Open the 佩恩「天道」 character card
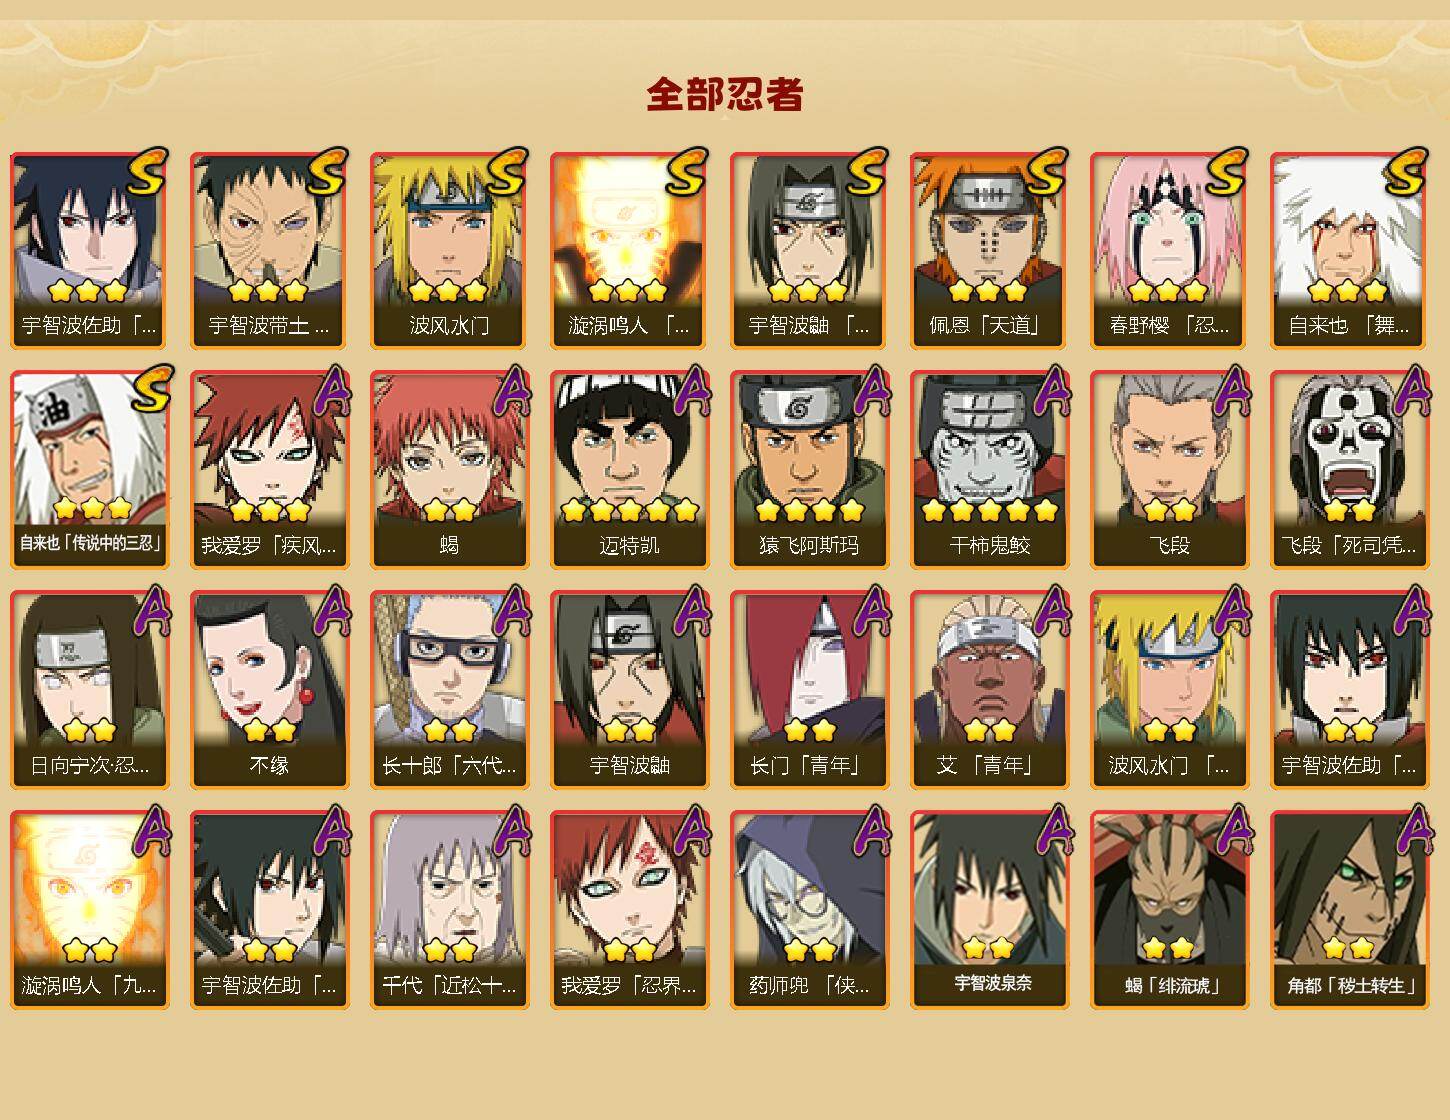 989,250
